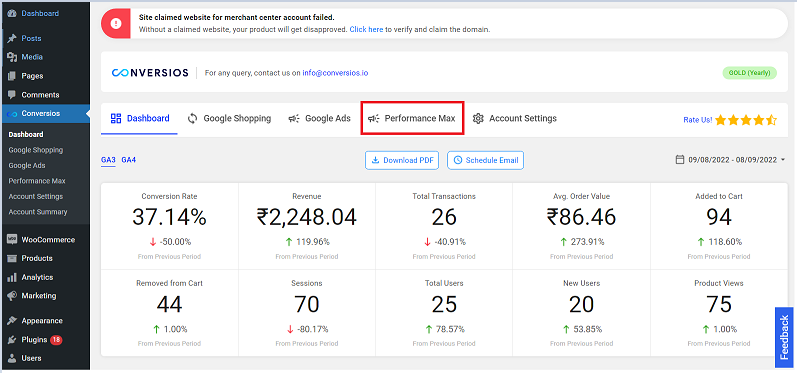797x373 pixels.
Task: Click the Pages icon in sidebar
Action: tap(12, 76)
